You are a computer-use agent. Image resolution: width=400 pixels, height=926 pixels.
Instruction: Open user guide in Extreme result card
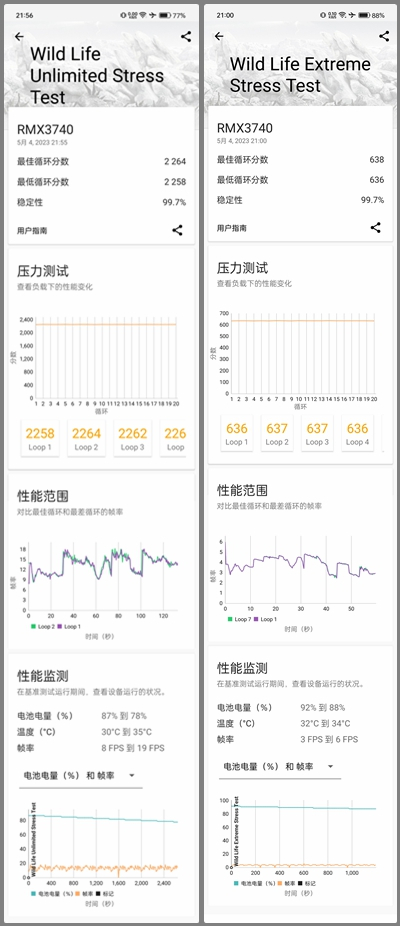232,228
